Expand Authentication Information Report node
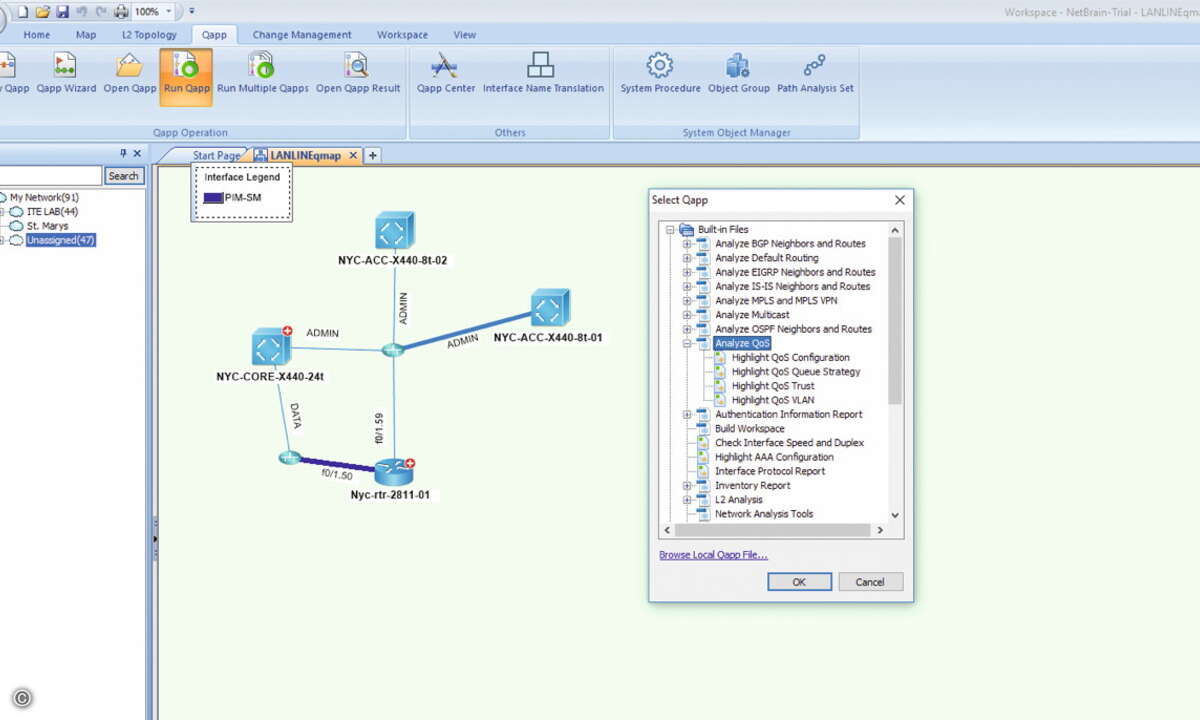 pos(687,414)
